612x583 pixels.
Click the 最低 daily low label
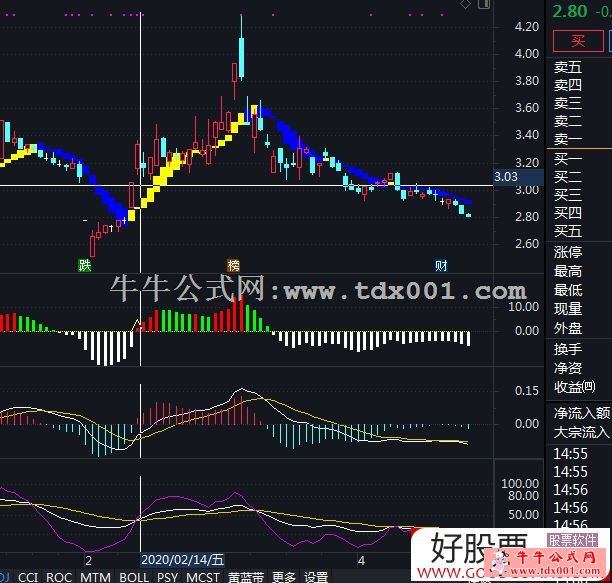pos(568,290)
